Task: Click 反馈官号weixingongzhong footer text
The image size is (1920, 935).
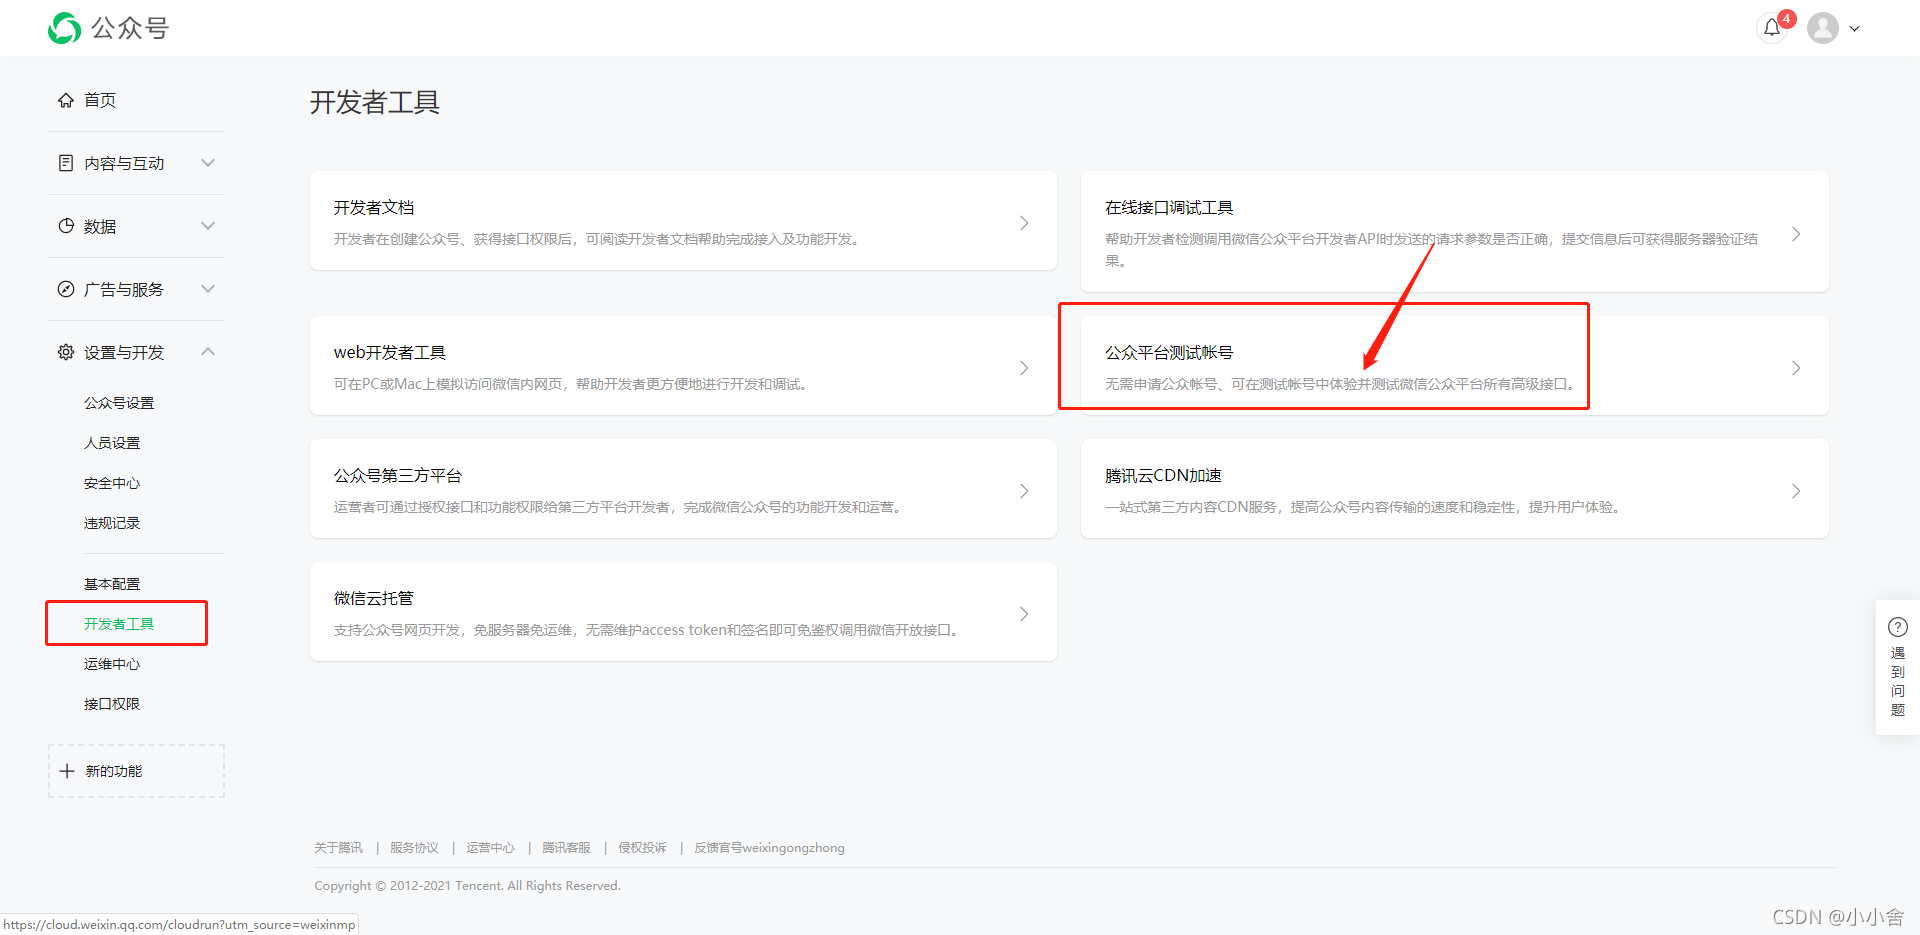Action: point(769,848)
